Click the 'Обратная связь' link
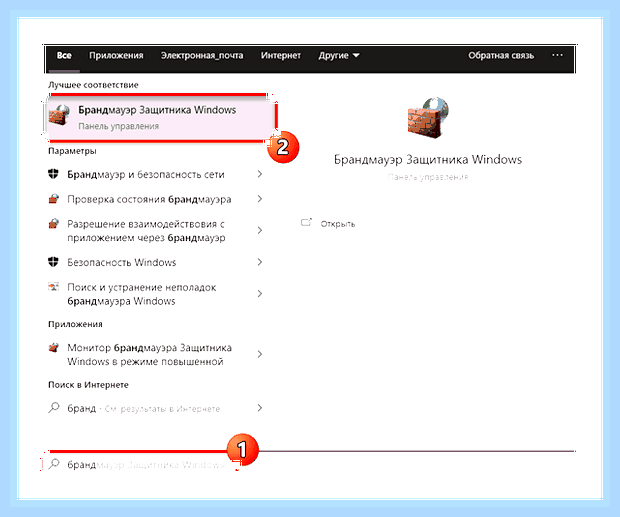 point(501,55)
